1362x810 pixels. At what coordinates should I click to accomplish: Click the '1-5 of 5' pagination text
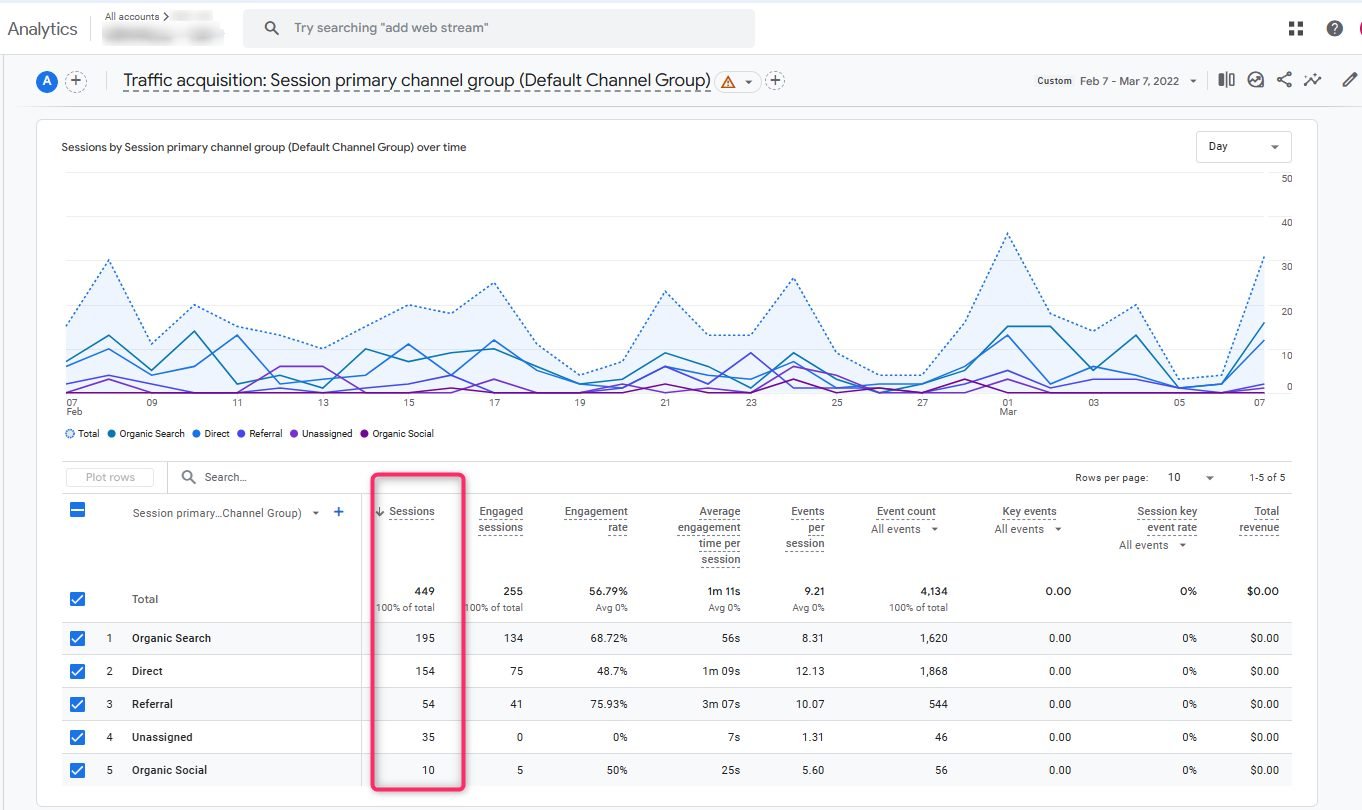1267,478
